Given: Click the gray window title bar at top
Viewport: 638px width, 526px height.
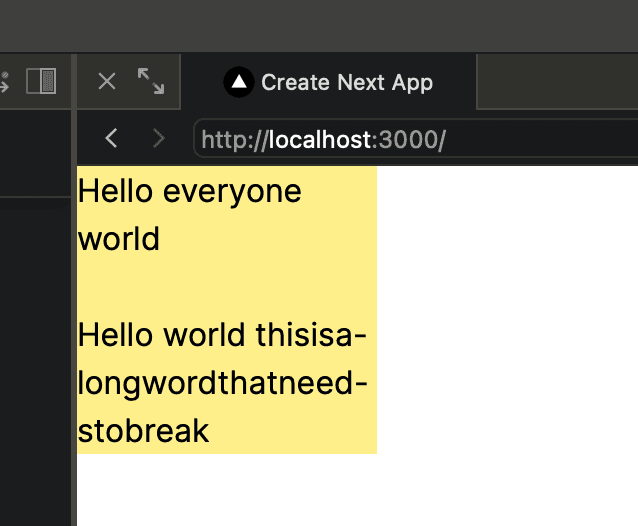Looking at the screenshot, I should [319, 26].
